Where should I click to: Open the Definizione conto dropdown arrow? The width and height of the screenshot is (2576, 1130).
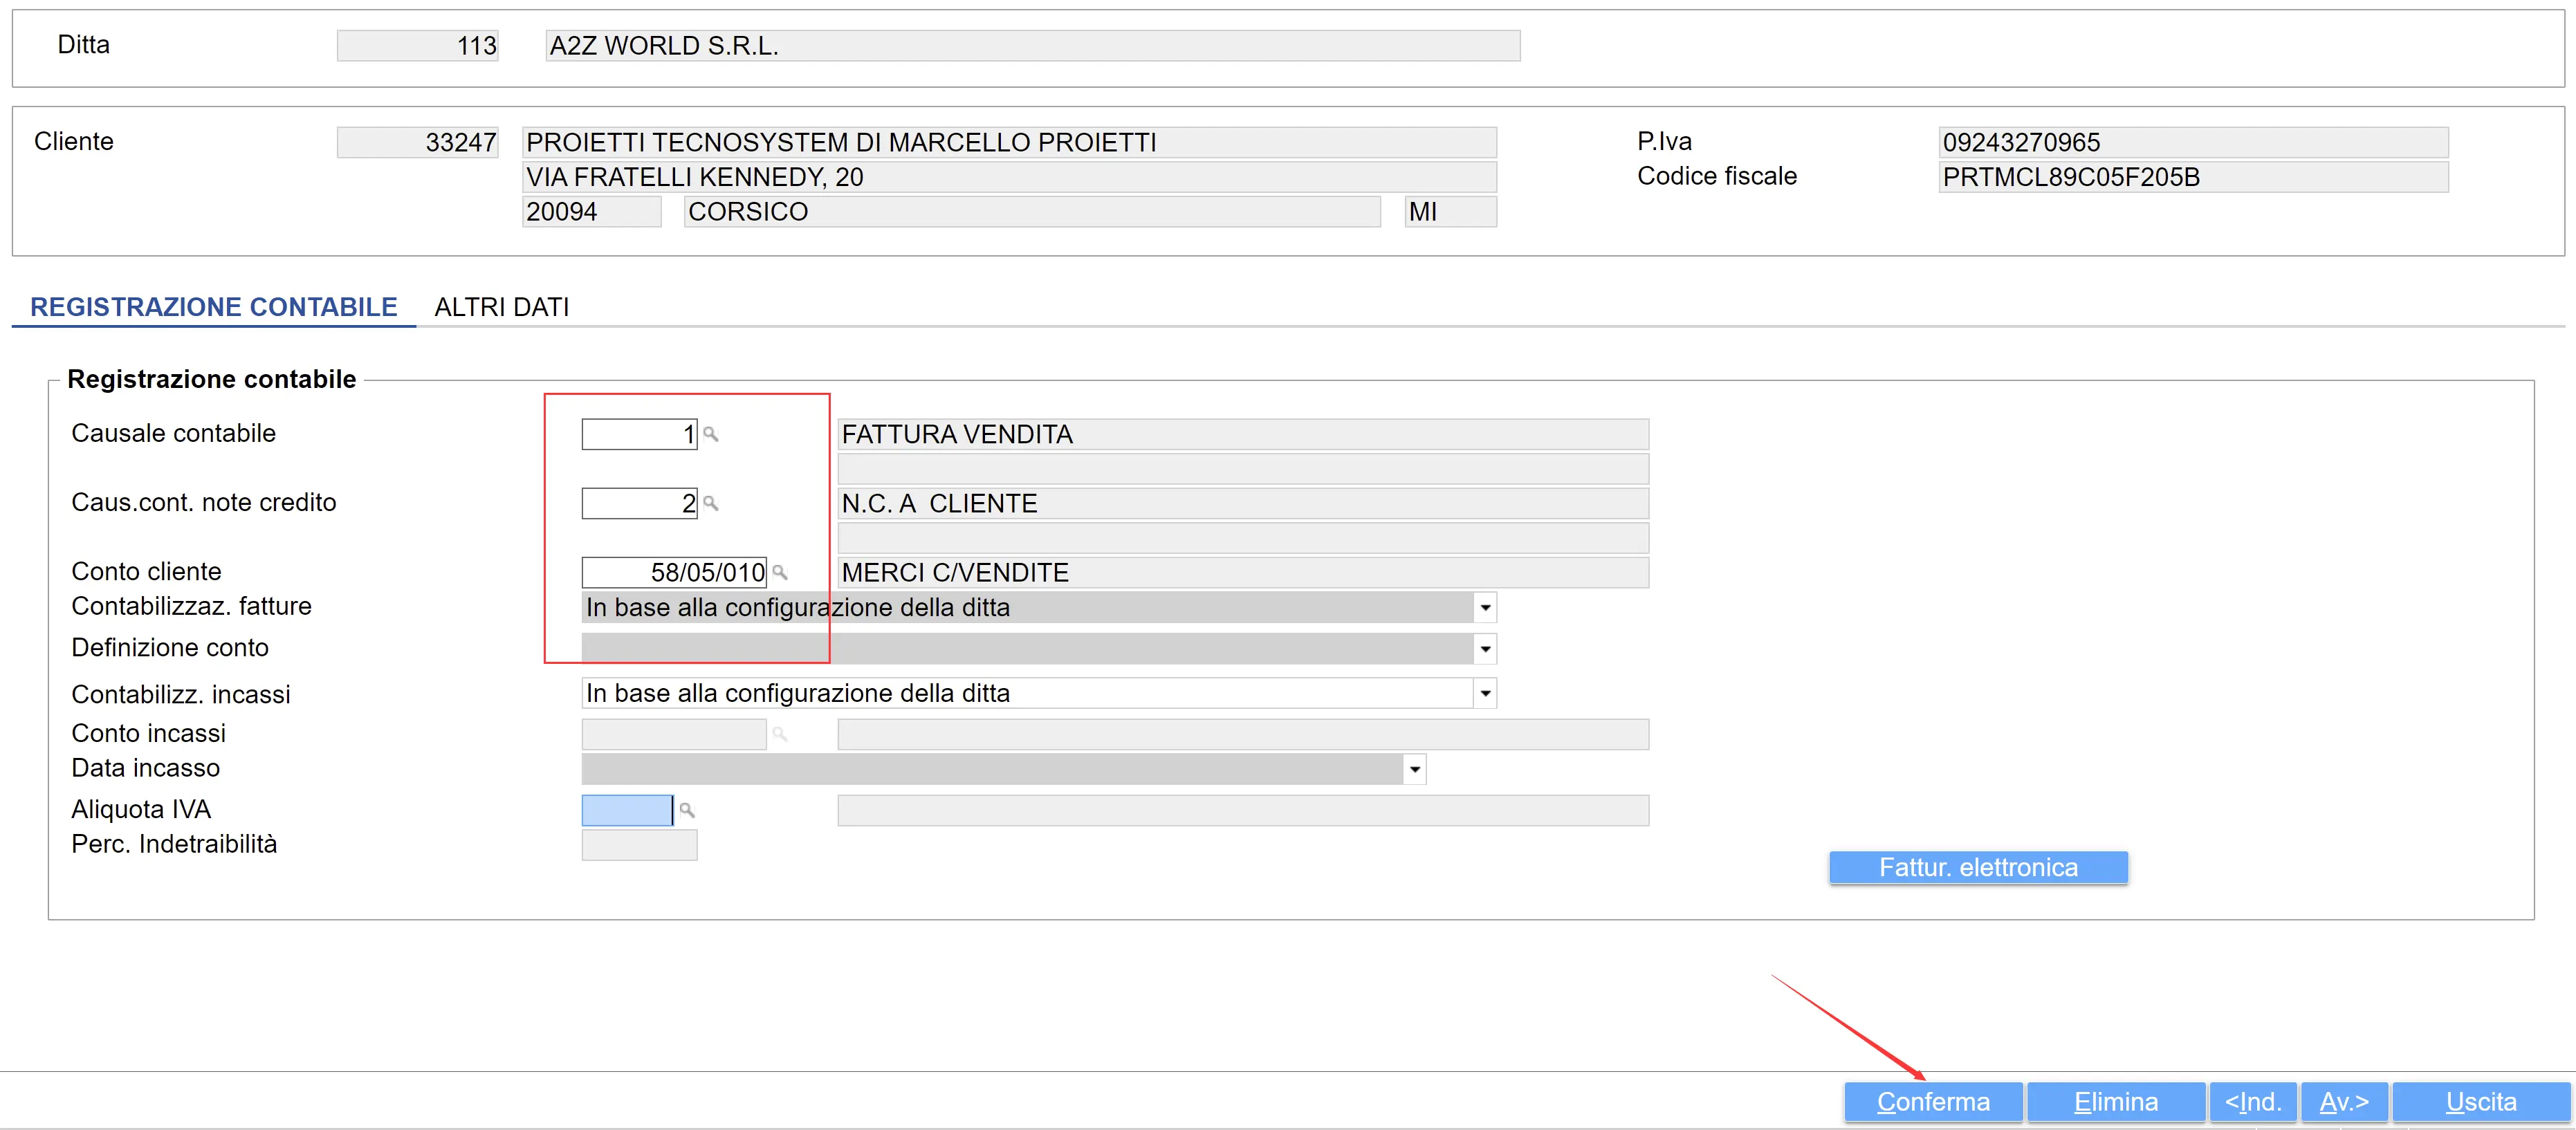point(1485,649)
